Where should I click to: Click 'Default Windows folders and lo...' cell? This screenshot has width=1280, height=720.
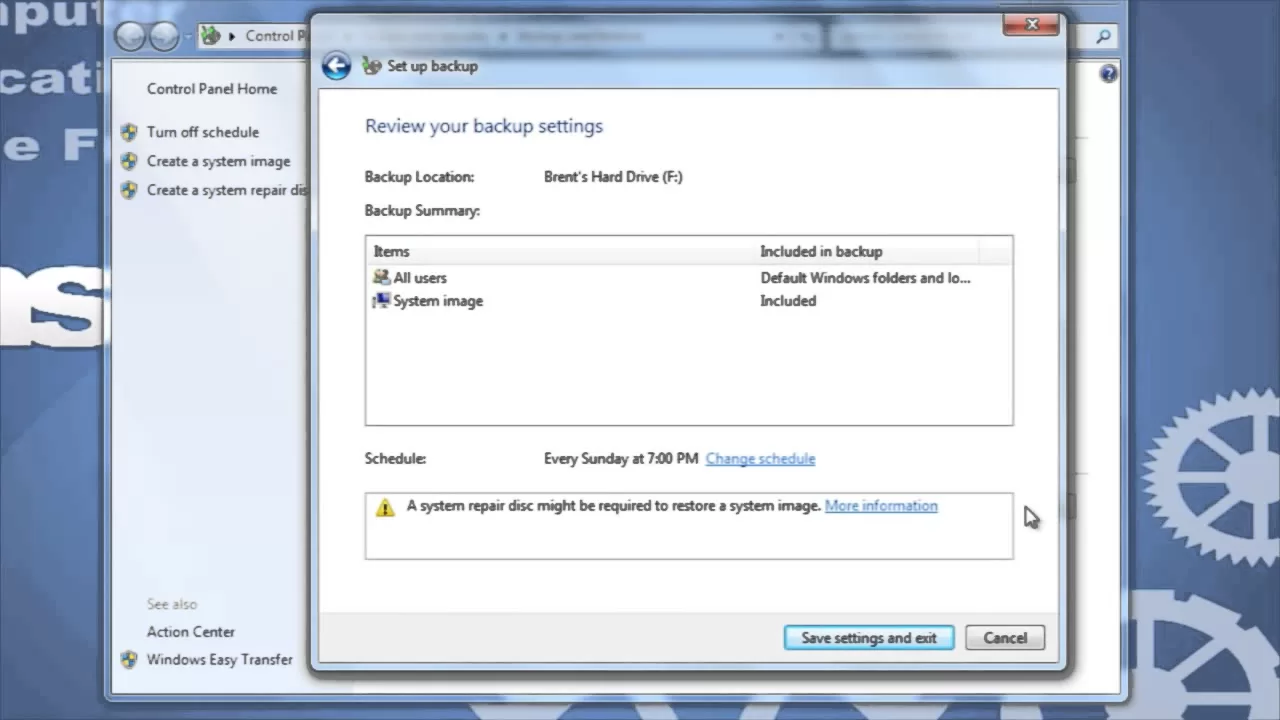865,278
